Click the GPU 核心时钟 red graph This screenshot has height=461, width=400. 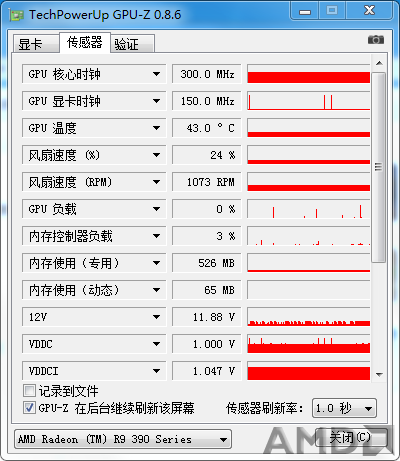[x=309, y=74]
